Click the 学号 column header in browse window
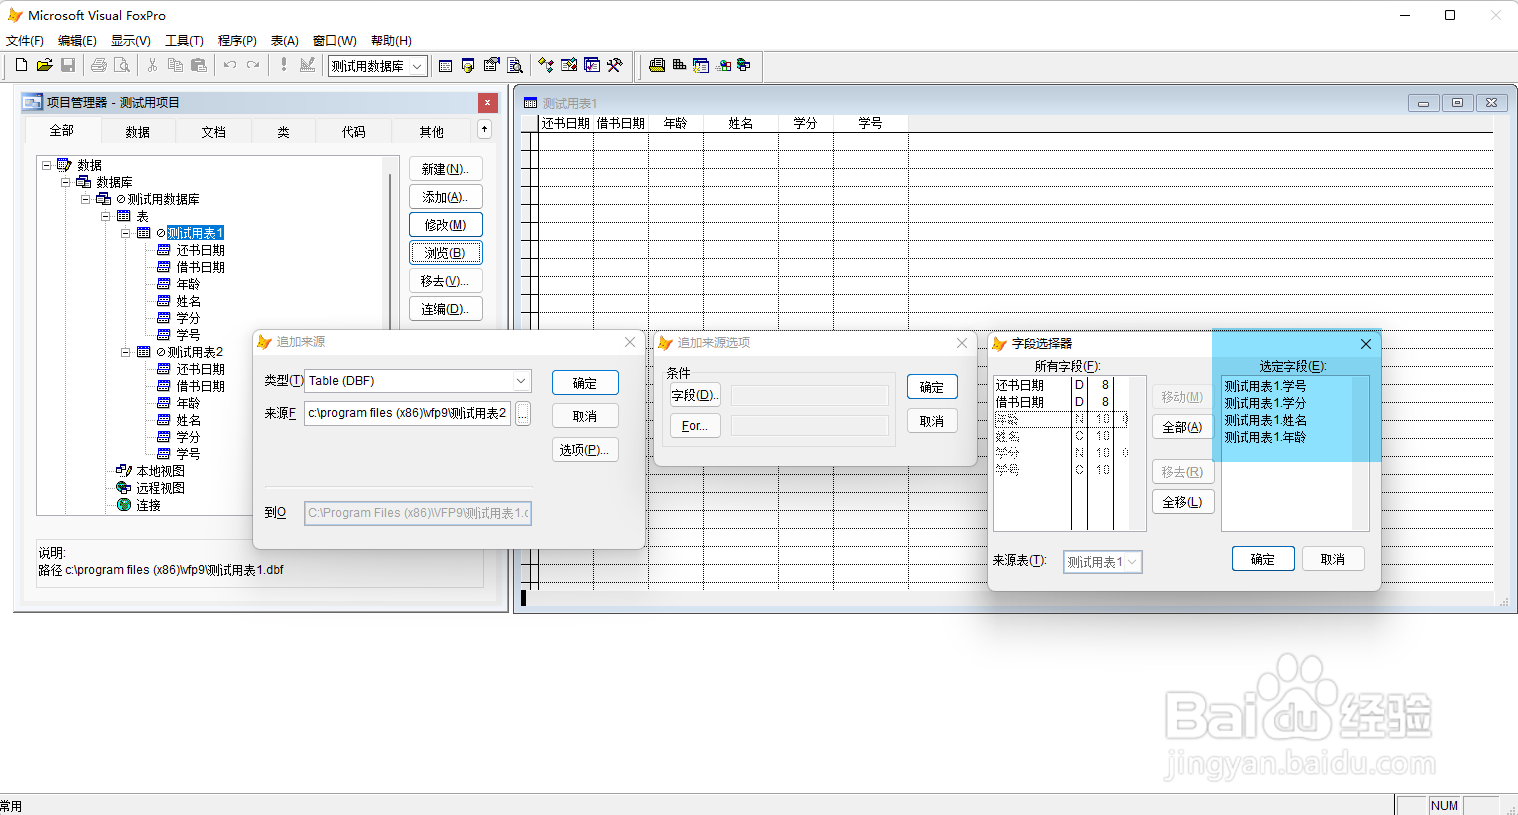 [871, 123]
